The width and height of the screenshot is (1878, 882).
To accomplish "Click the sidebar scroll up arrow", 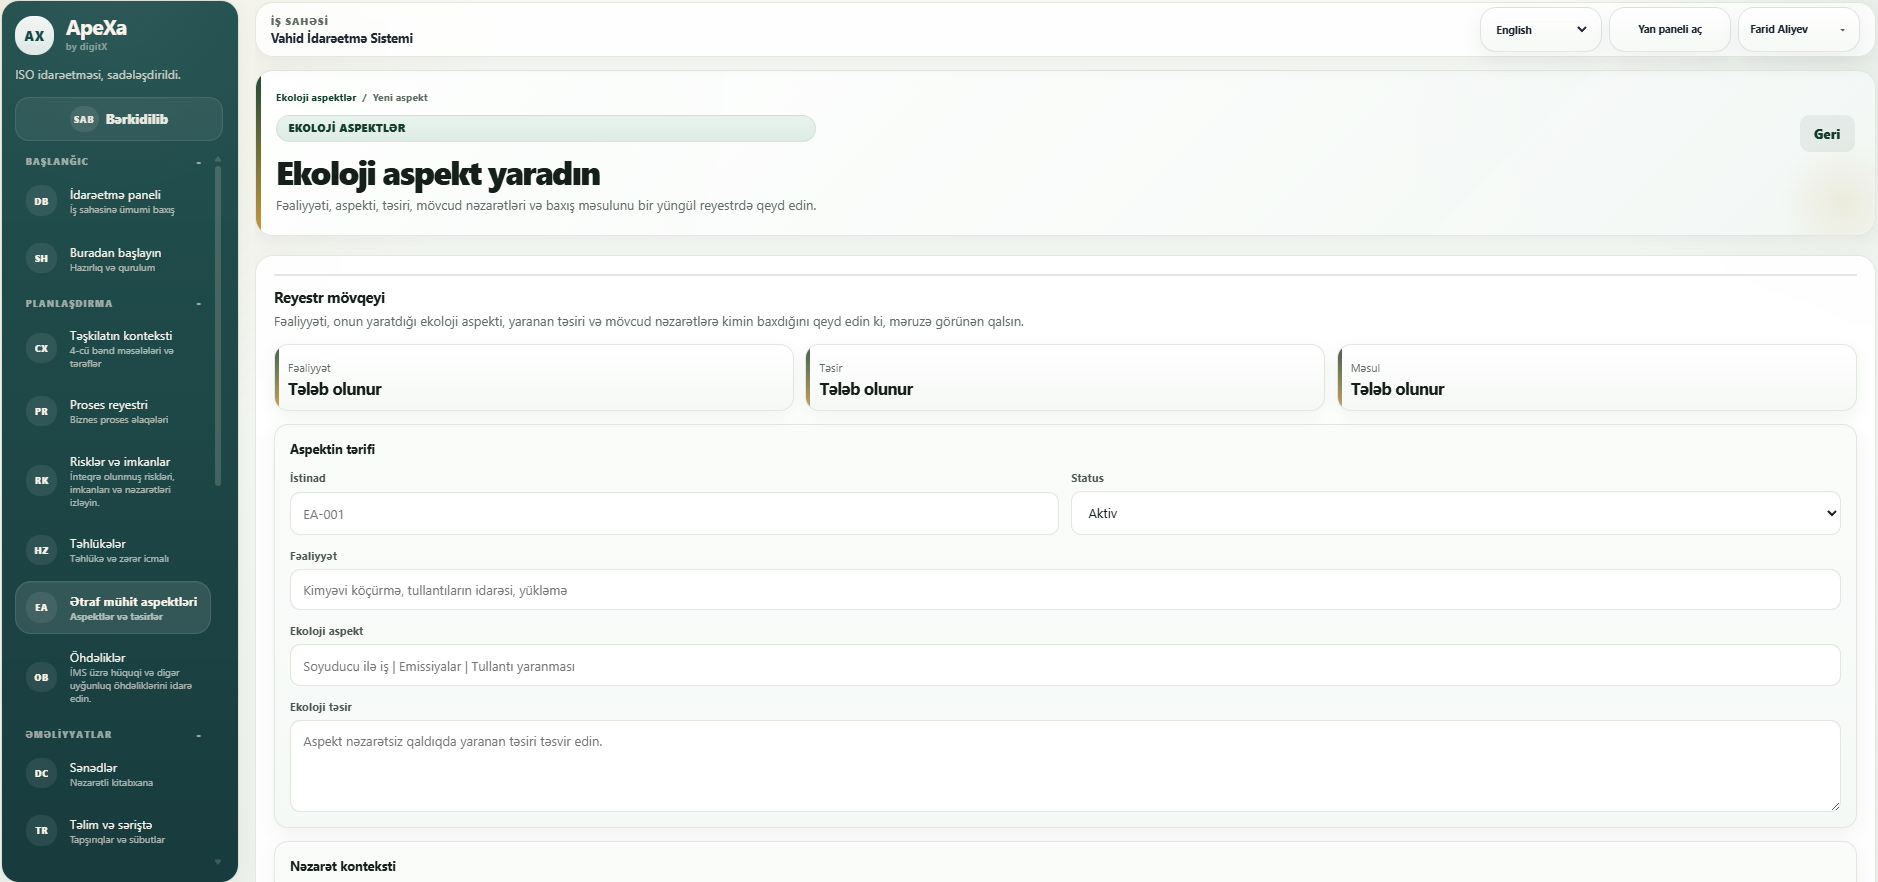I will [x=218, y=160].
